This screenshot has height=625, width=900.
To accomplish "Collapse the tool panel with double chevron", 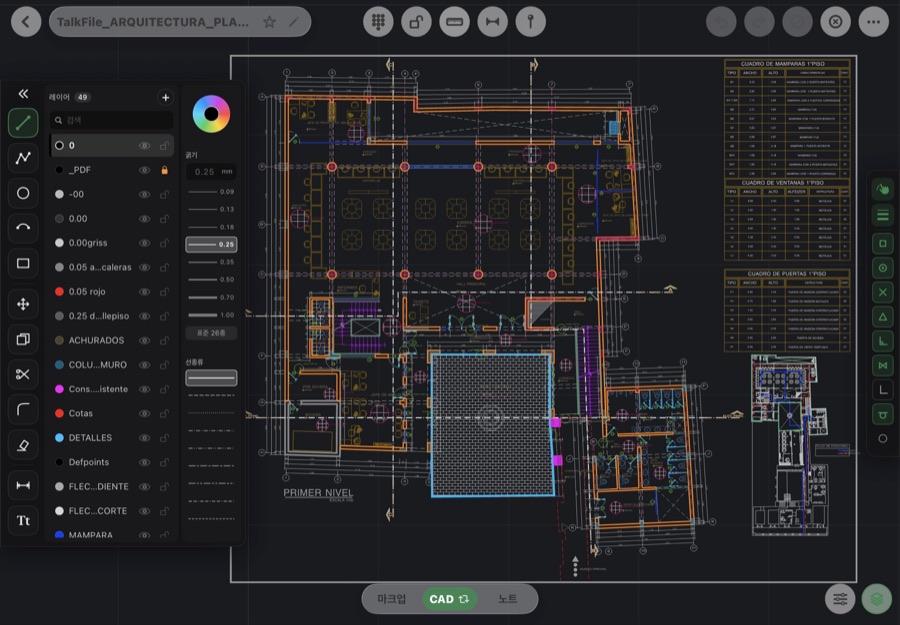I will point(23,94).
